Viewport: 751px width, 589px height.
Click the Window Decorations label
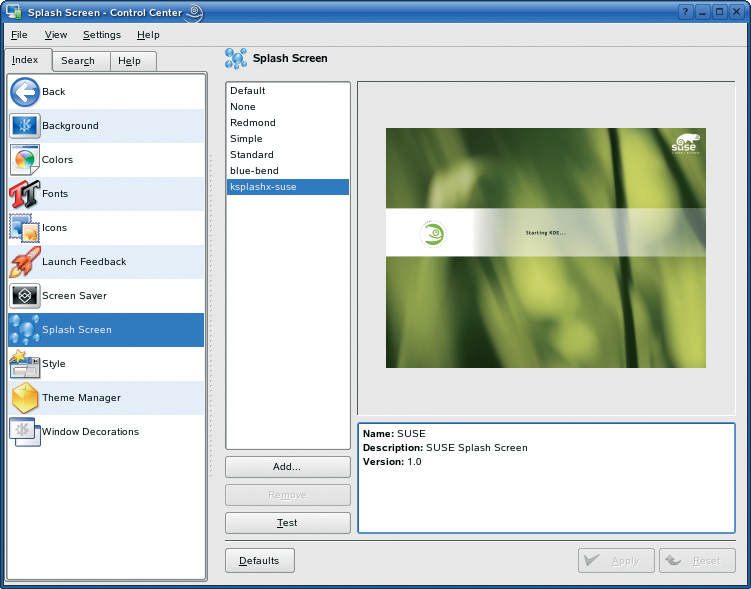coord(91,432)
